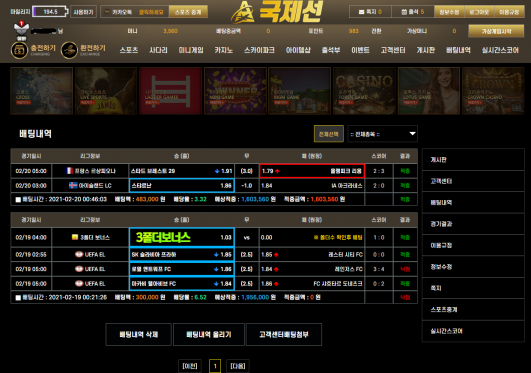Open the 카지노 menu item
531x373 pixels.
(223, 50)
